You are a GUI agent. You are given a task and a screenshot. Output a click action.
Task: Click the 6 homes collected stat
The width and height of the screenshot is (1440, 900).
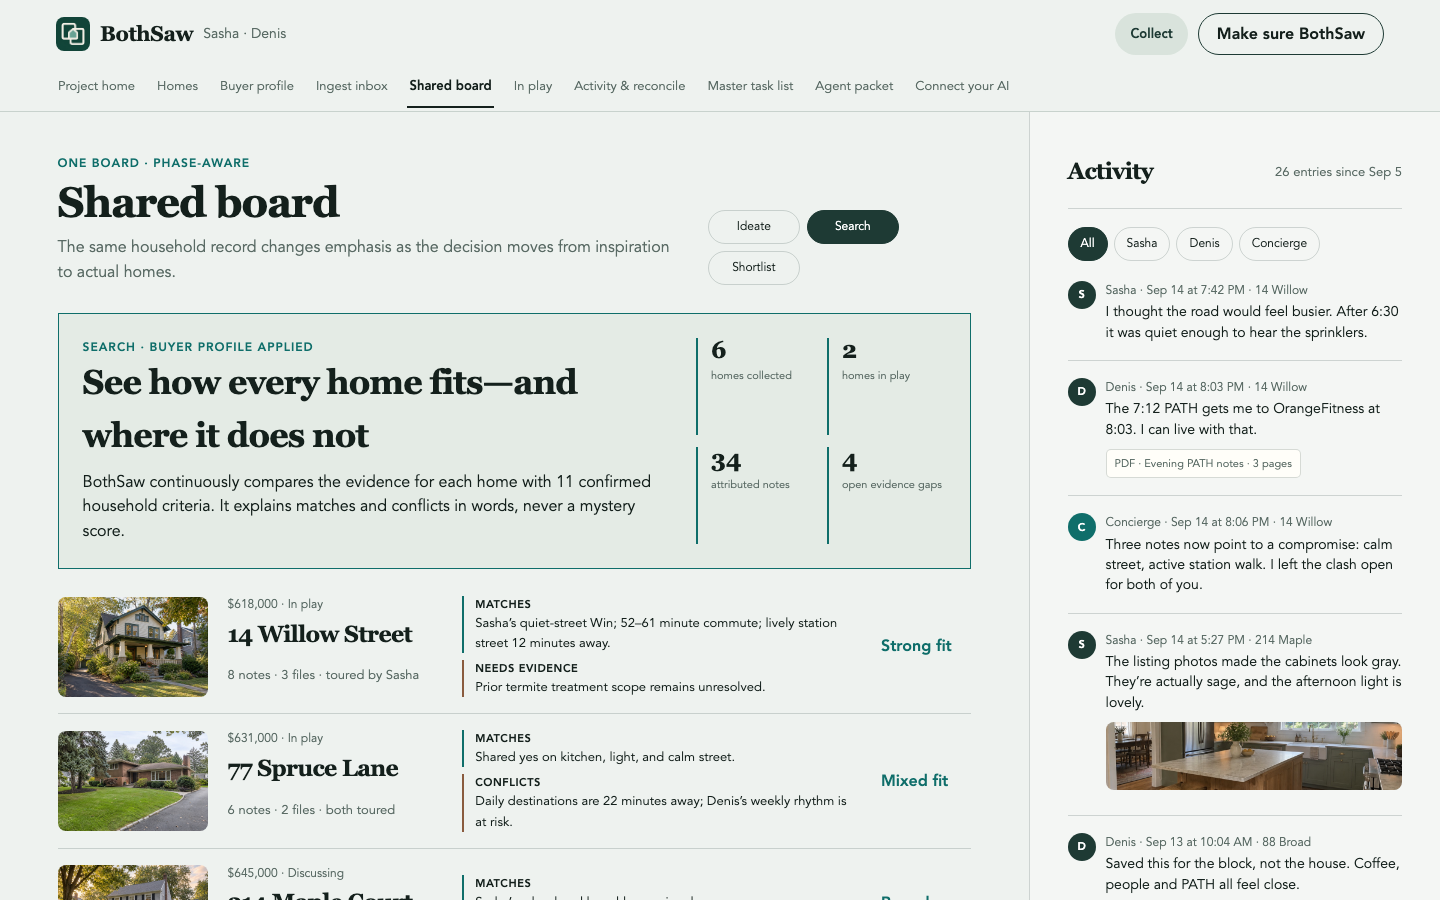(757, 386)
